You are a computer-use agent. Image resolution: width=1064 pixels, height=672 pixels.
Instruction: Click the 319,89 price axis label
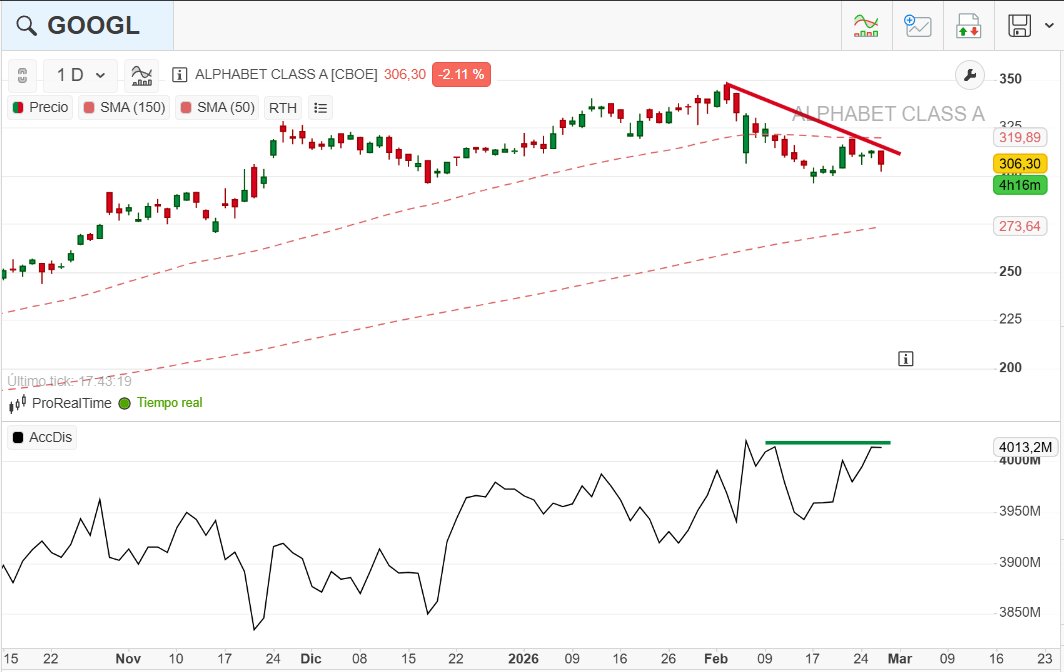click(x=1020, y=138)
